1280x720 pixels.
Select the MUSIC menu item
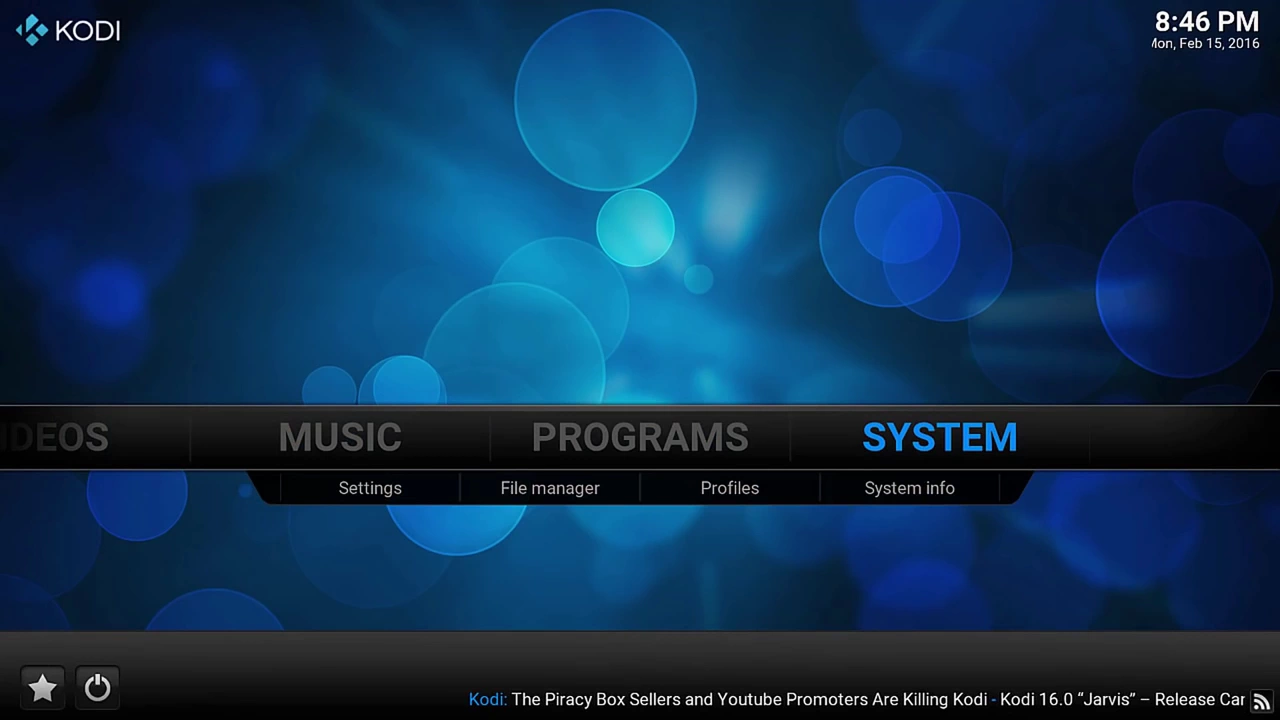point(340,437)
